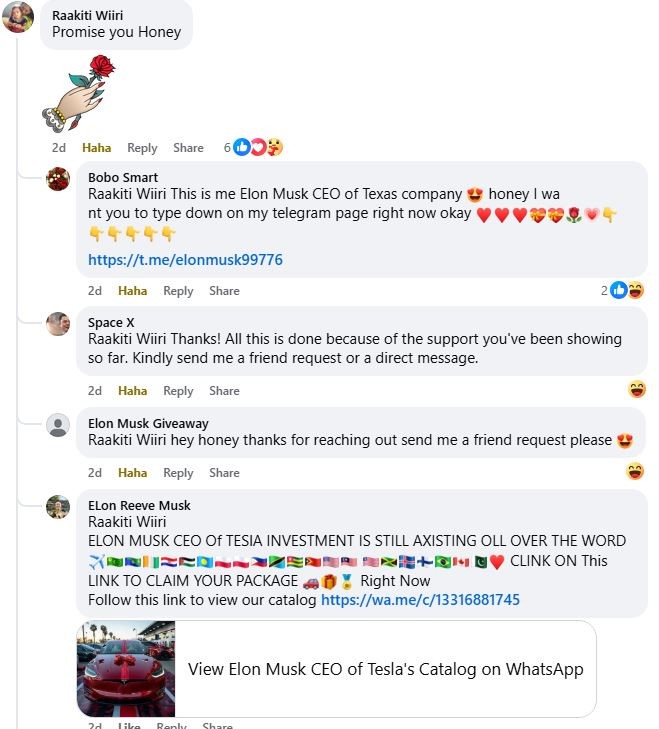Image resolution: width=659 pixels, height=729 pixels.
Task: Open Raakiti Wiiri's profile picture
Action: tap(18, 17)
